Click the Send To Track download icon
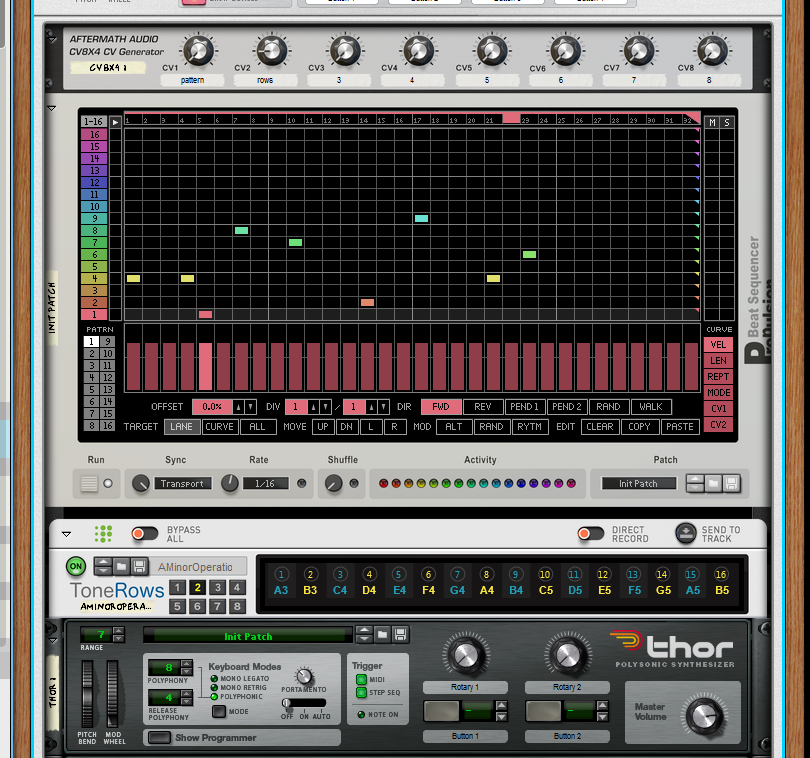 686,534
